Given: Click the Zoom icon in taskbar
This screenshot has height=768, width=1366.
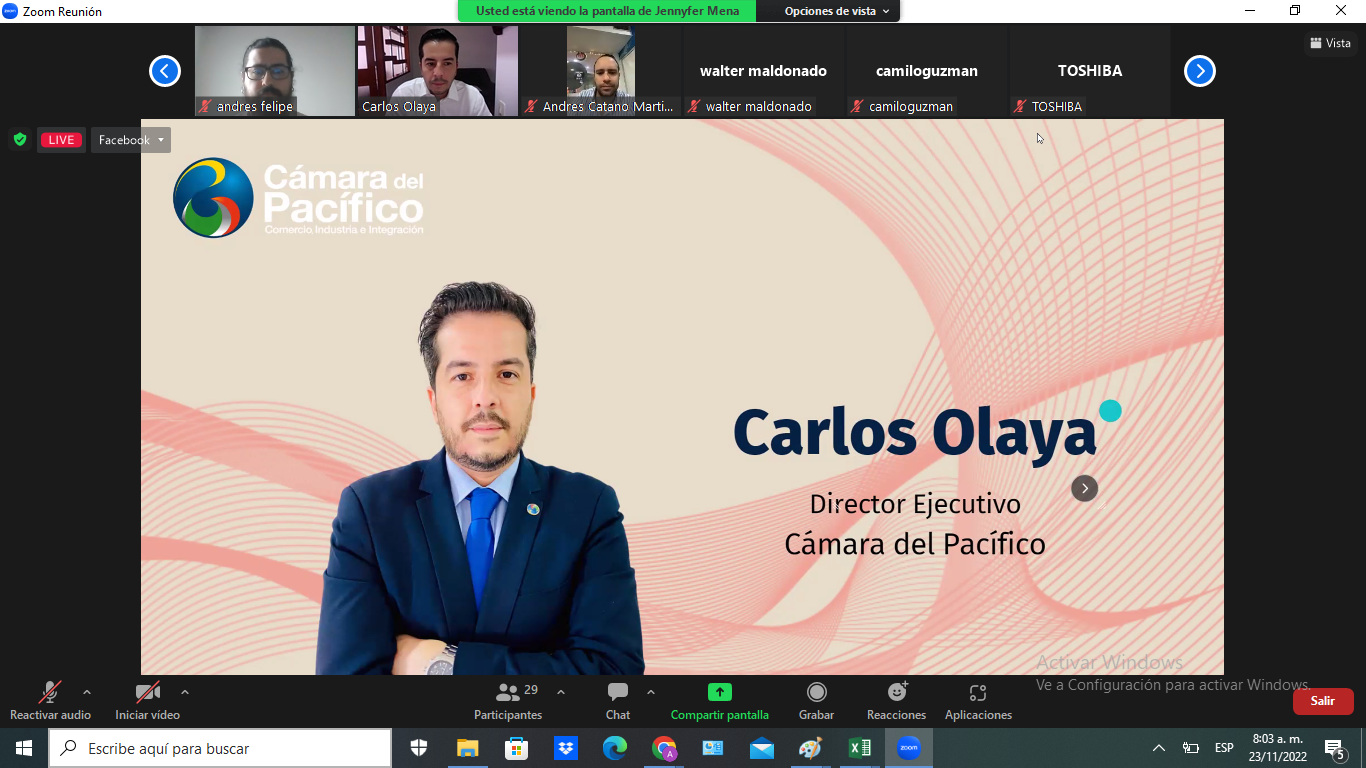Looking at the screenshot, I should [x=909, y=748].
